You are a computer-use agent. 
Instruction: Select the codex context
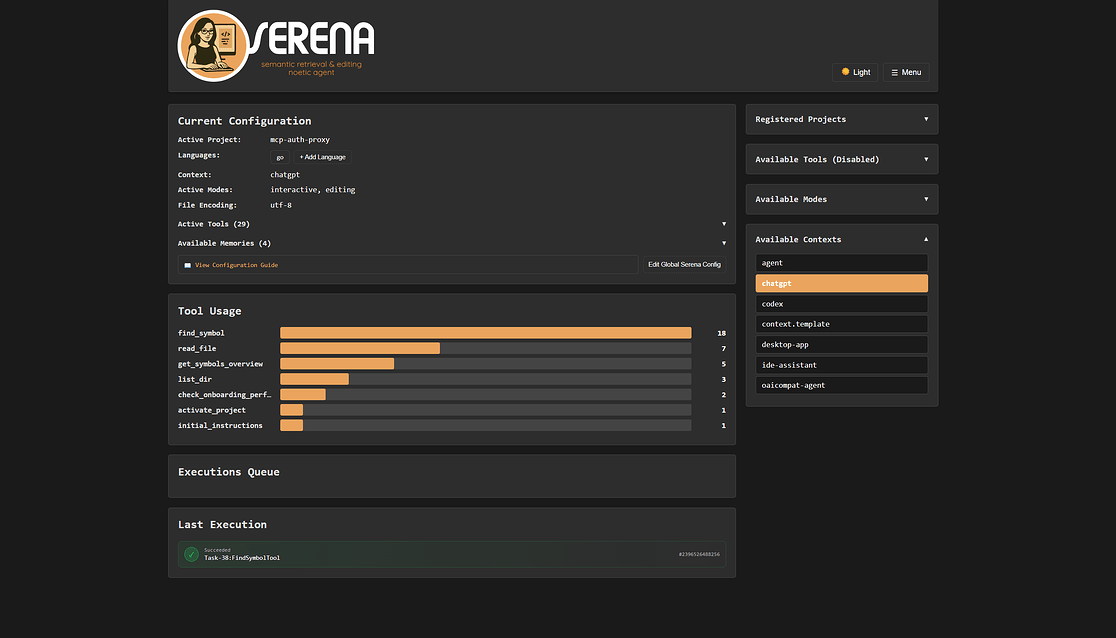(x=842, y=304)
